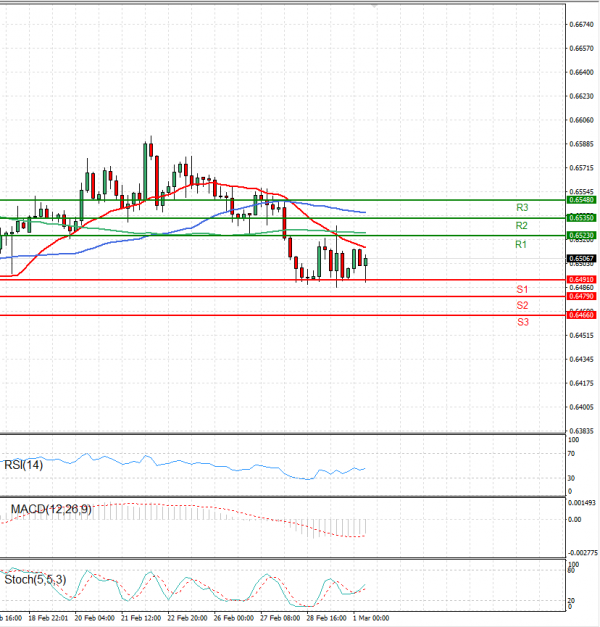Select the 0.64910 support price tag
This screenshot has width=600, height=627.
[582, 280]
